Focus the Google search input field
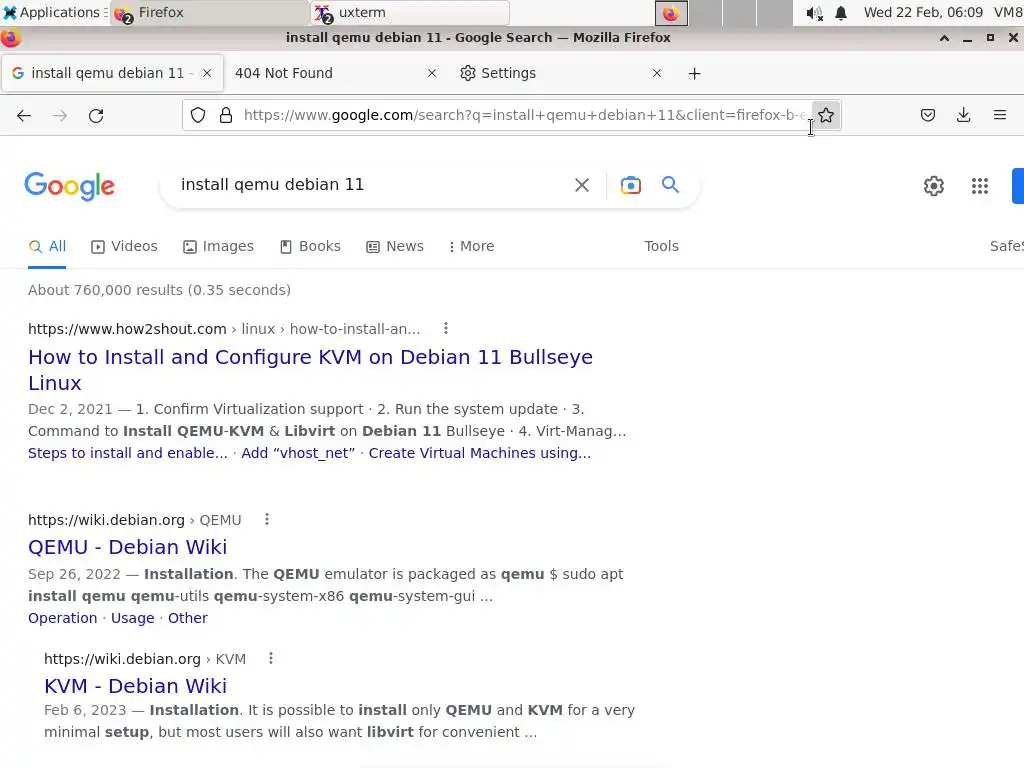Viewport: 1024px width, 768px height. [x=372, y=185]
